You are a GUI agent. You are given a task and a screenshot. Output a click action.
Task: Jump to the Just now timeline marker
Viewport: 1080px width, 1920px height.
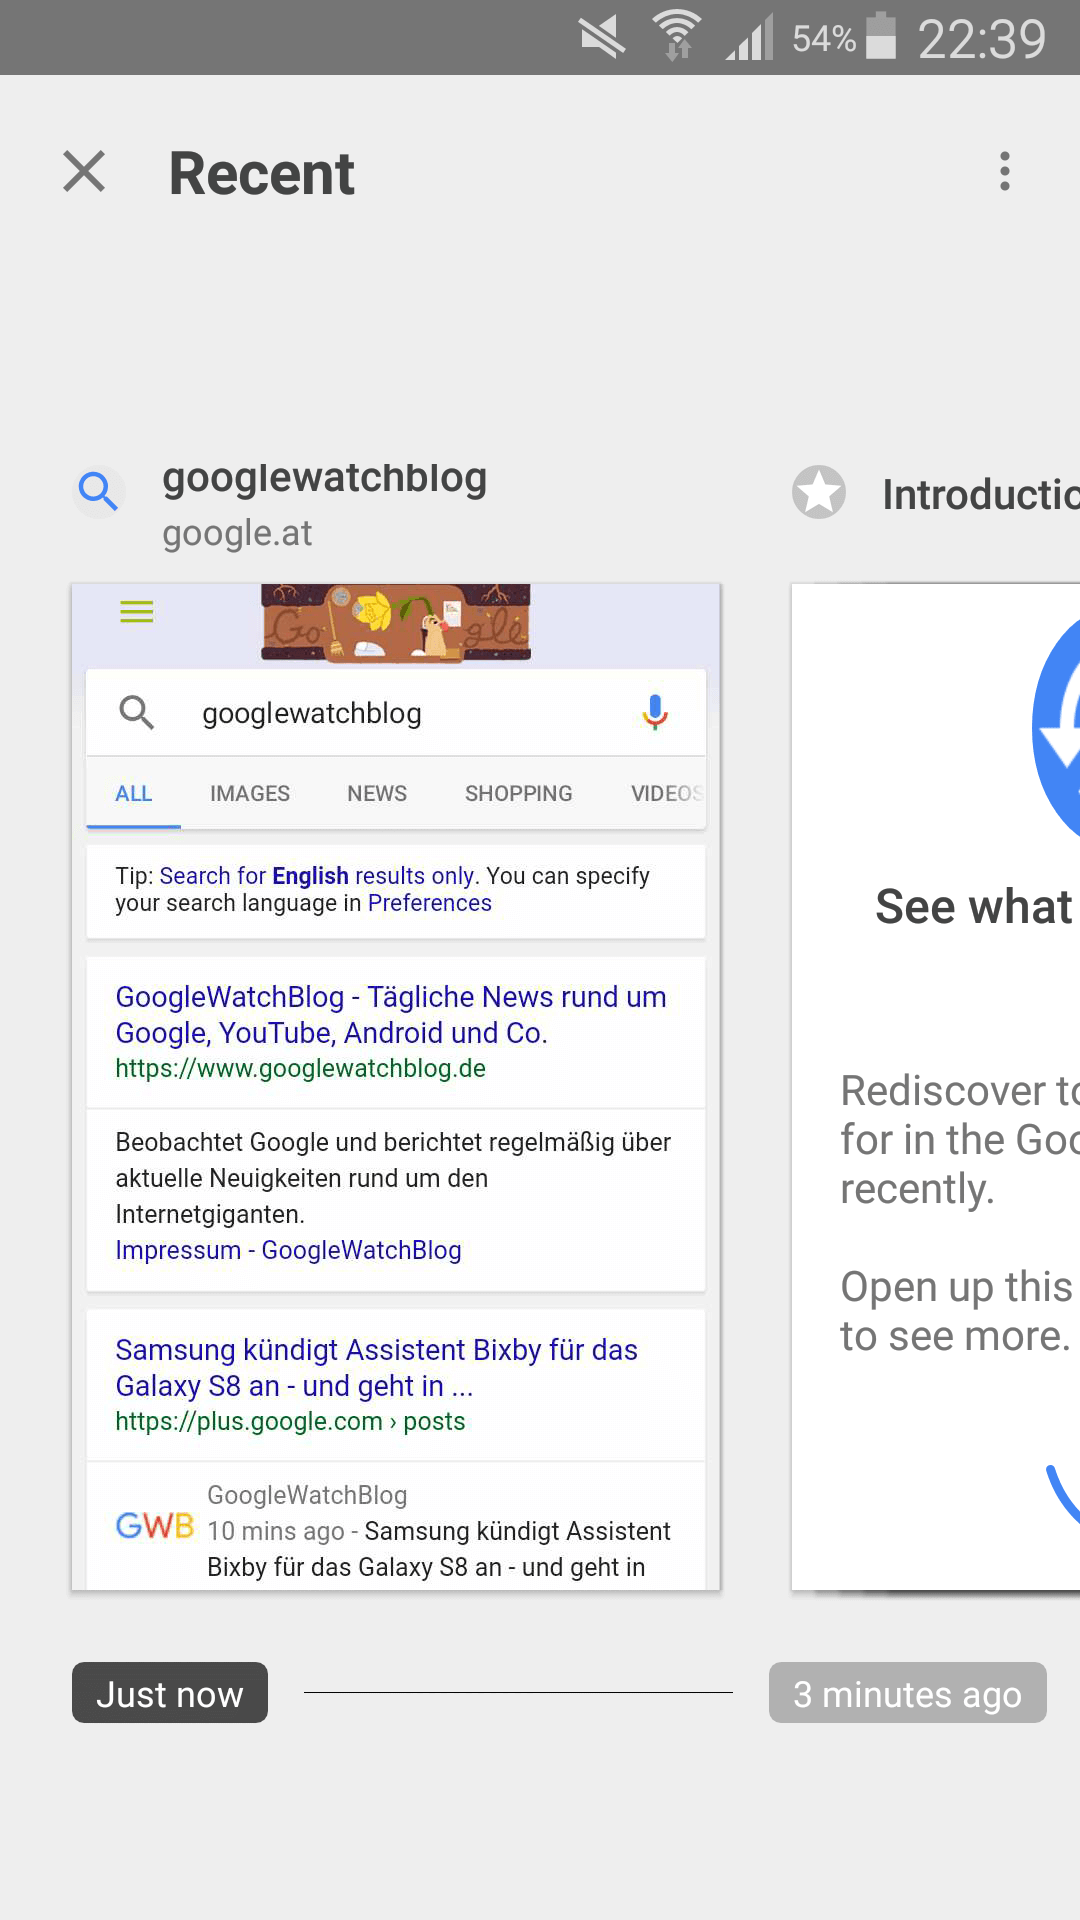(170, 1693)
